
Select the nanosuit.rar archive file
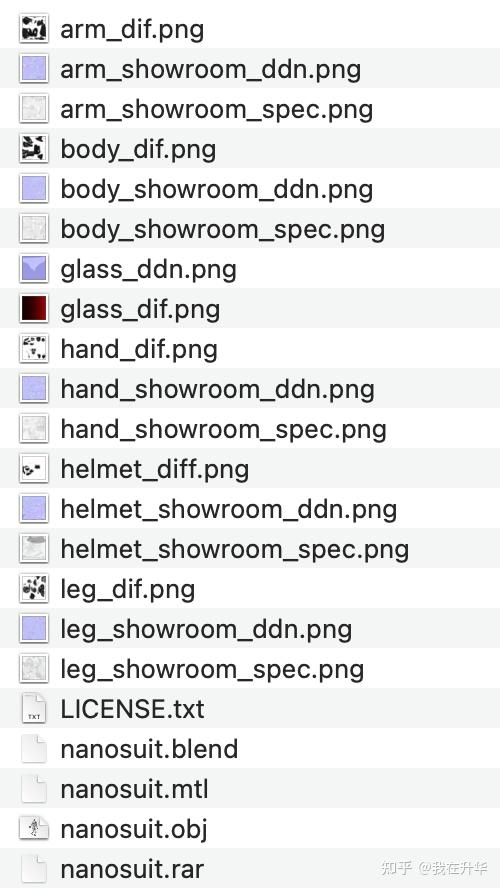(250, 868)
